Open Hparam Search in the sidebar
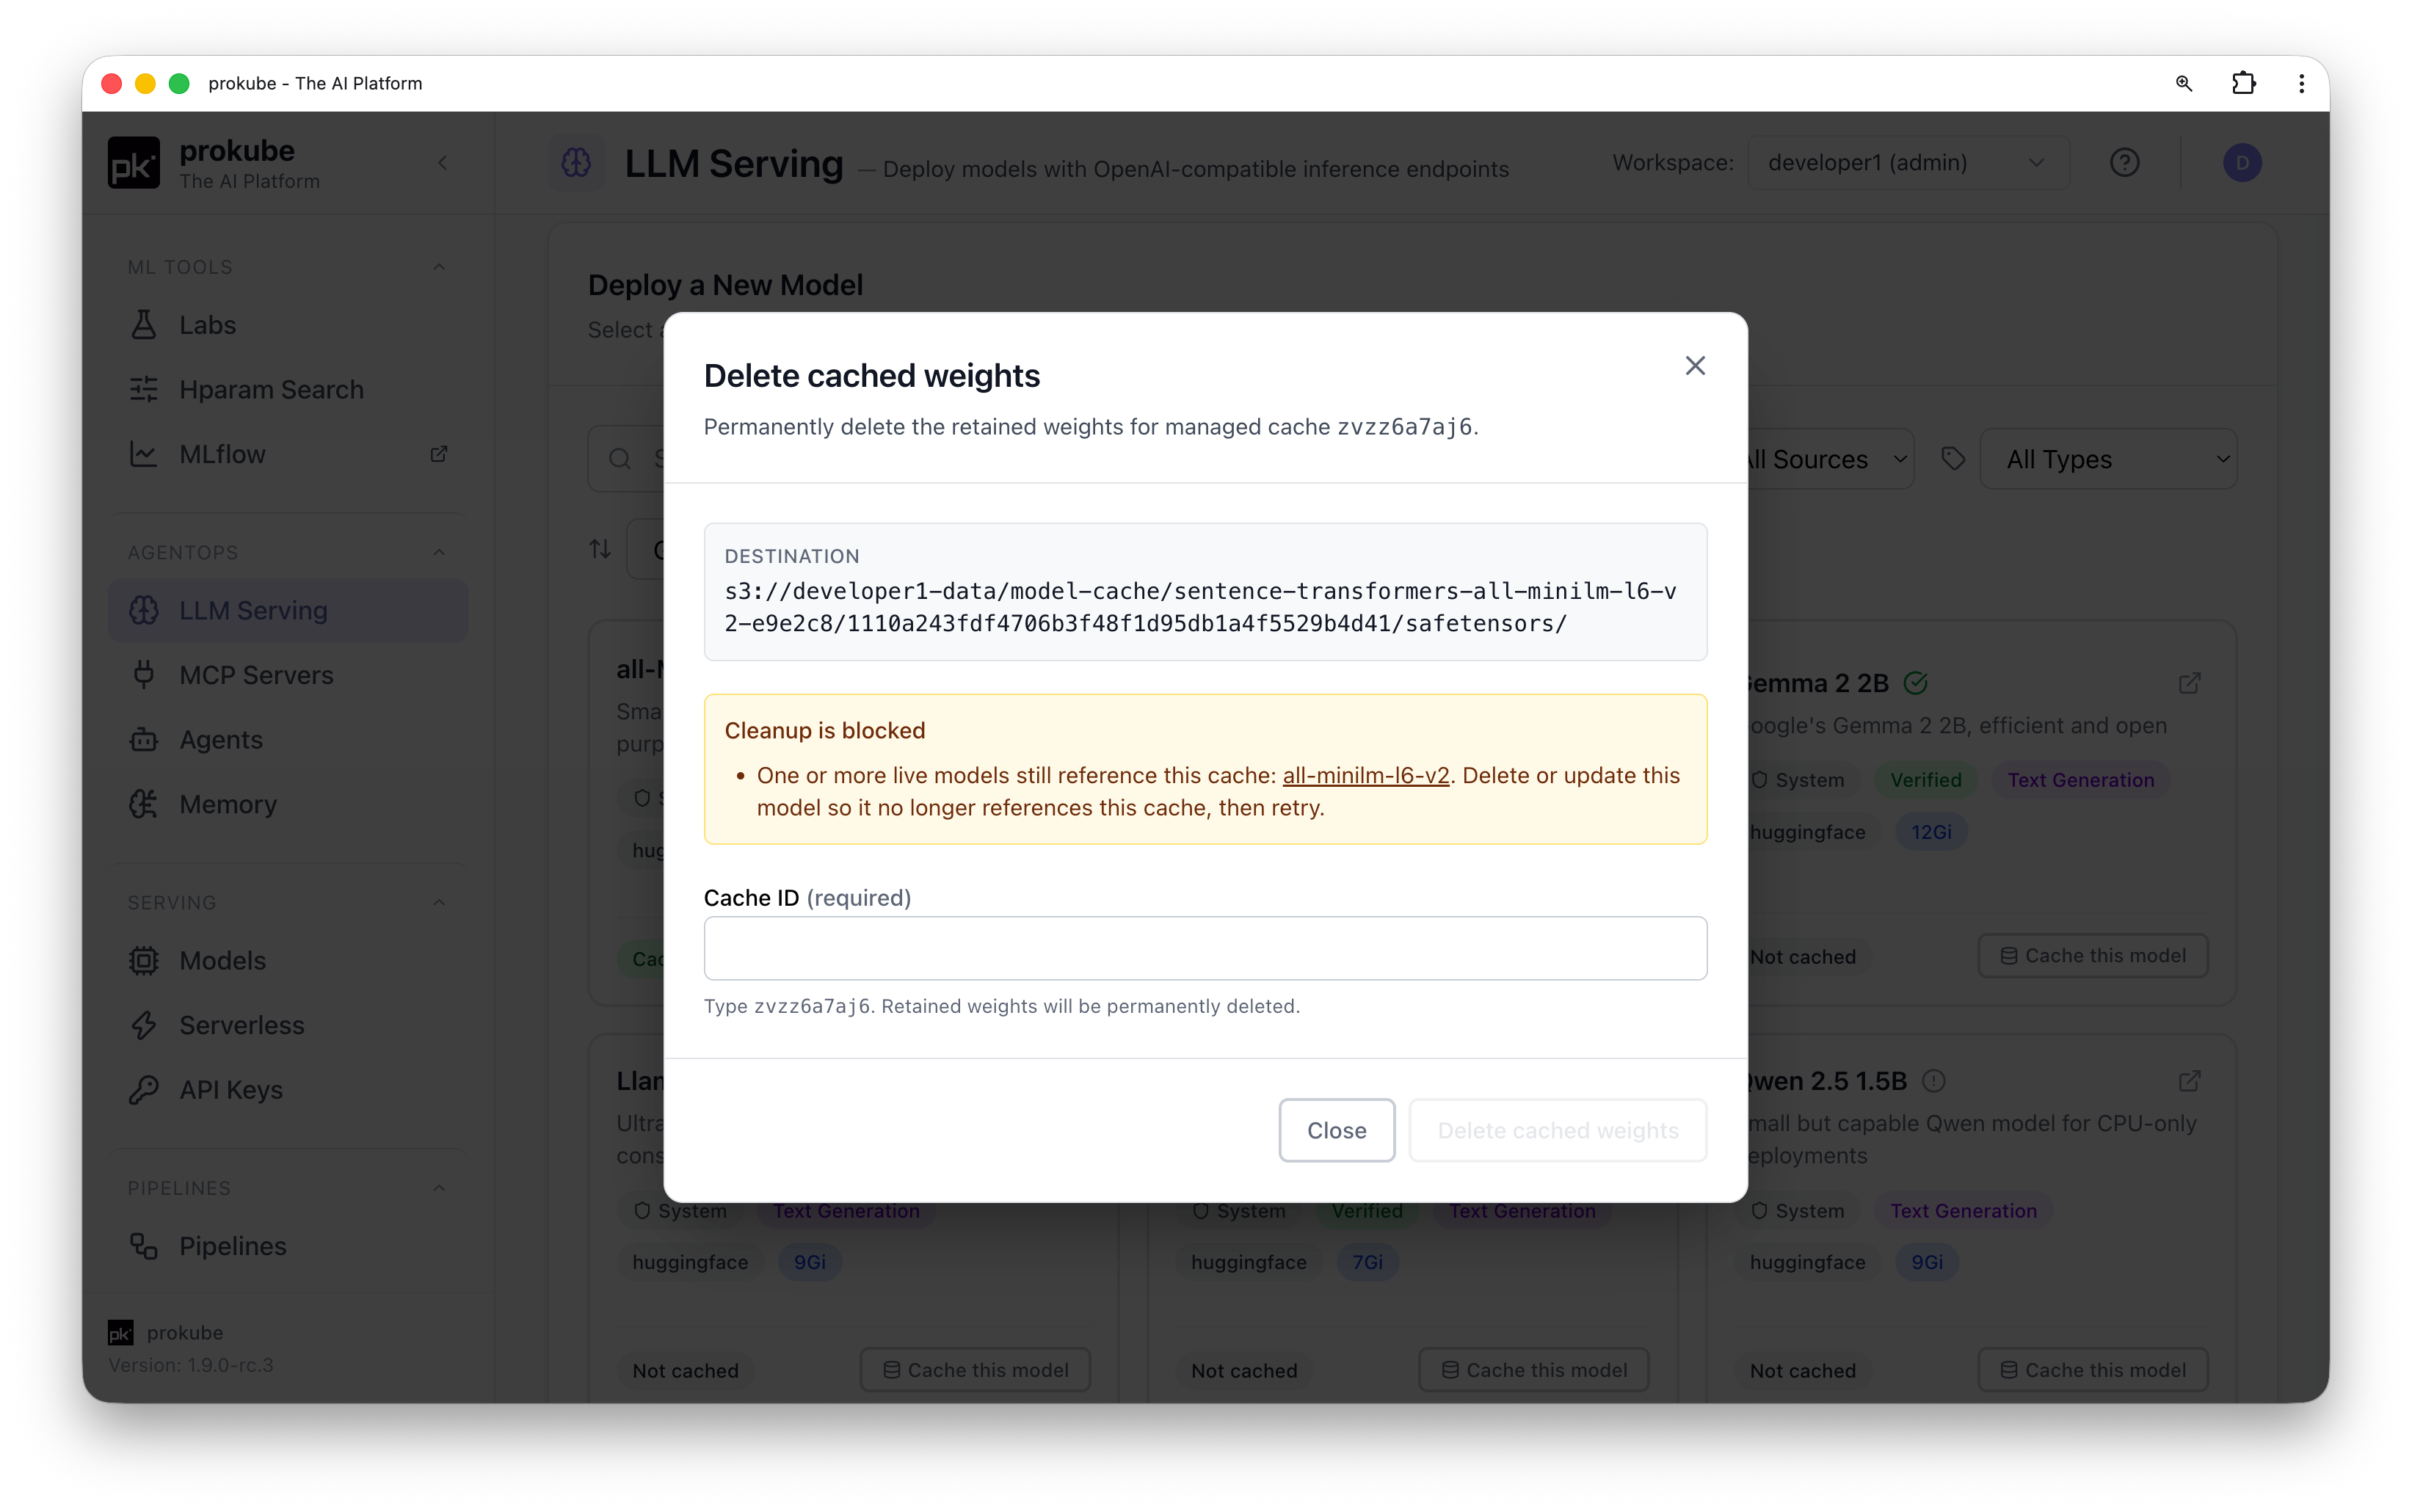Viewport: 2412px width, 1512px height. tap(287, 390)
